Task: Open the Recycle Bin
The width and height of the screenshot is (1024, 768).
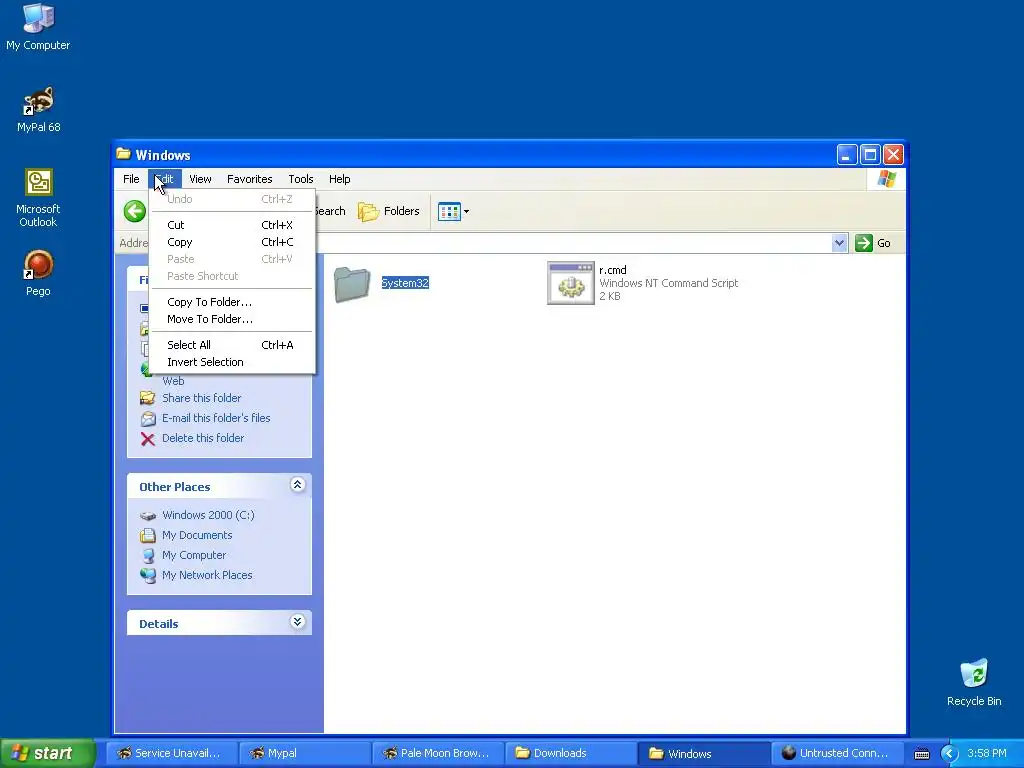Action: point(974,683)
